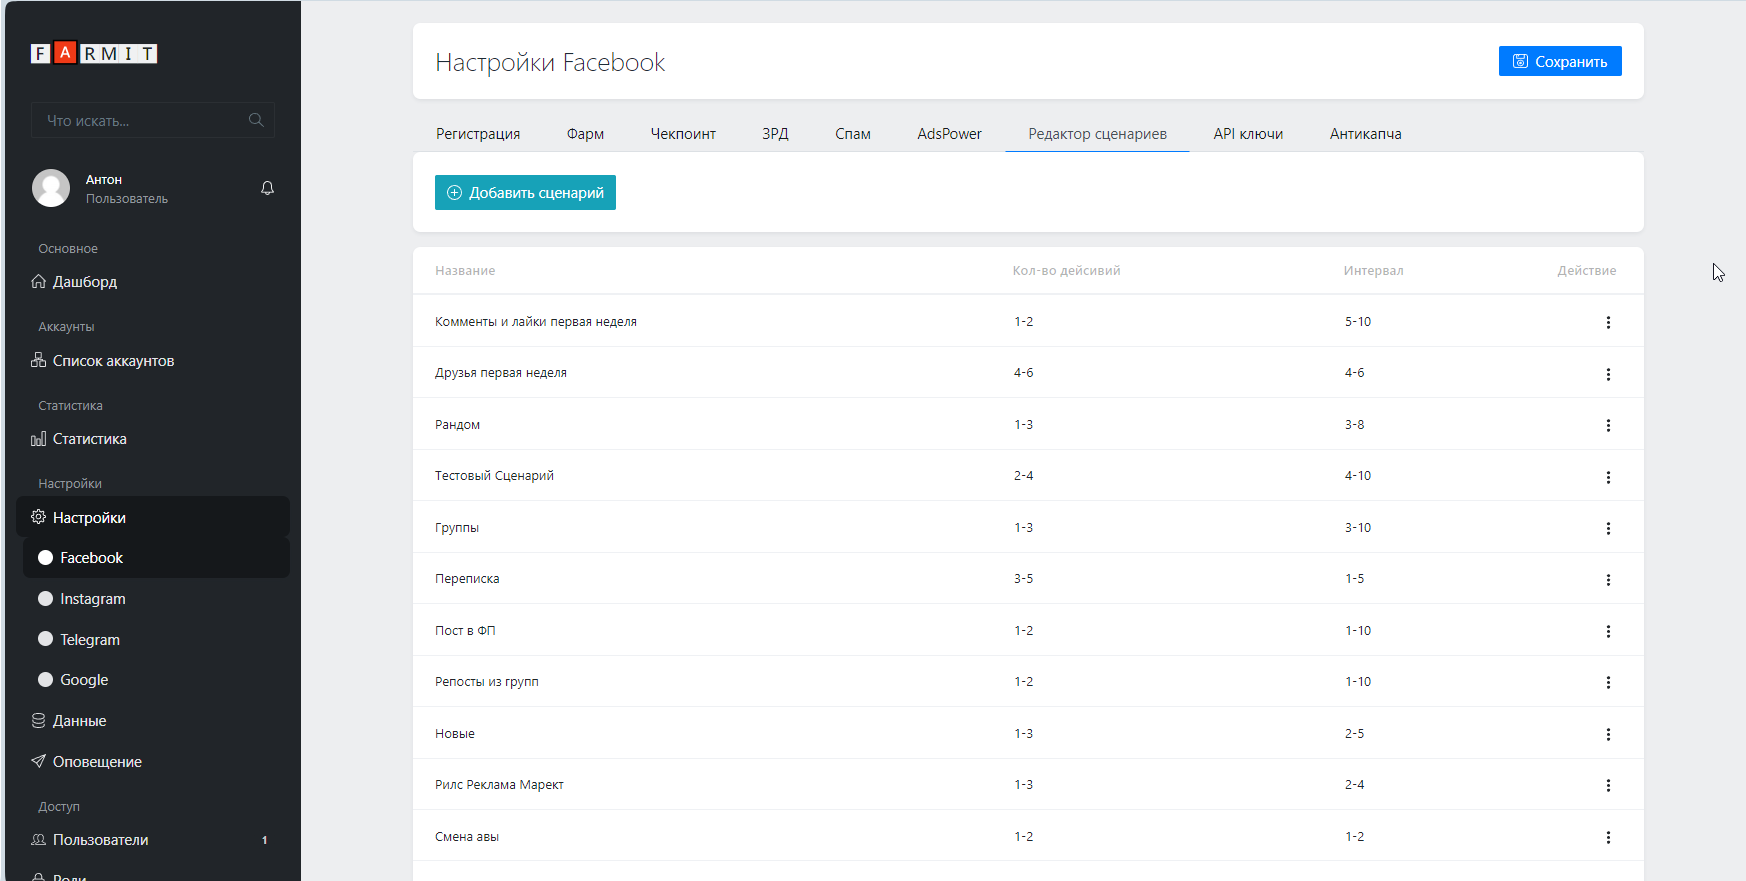This screenshot has height=881, width=1746.
Task: Select the Instagram settings option
Action: click(92, 599)
